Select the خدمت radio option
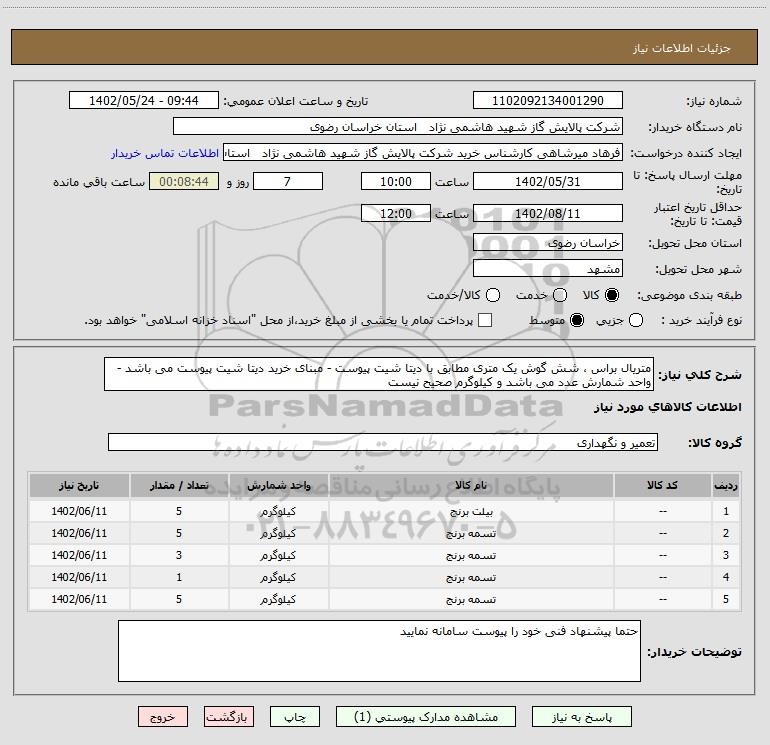This screenshot has width=770, height=745. click(x=560, y=296)
